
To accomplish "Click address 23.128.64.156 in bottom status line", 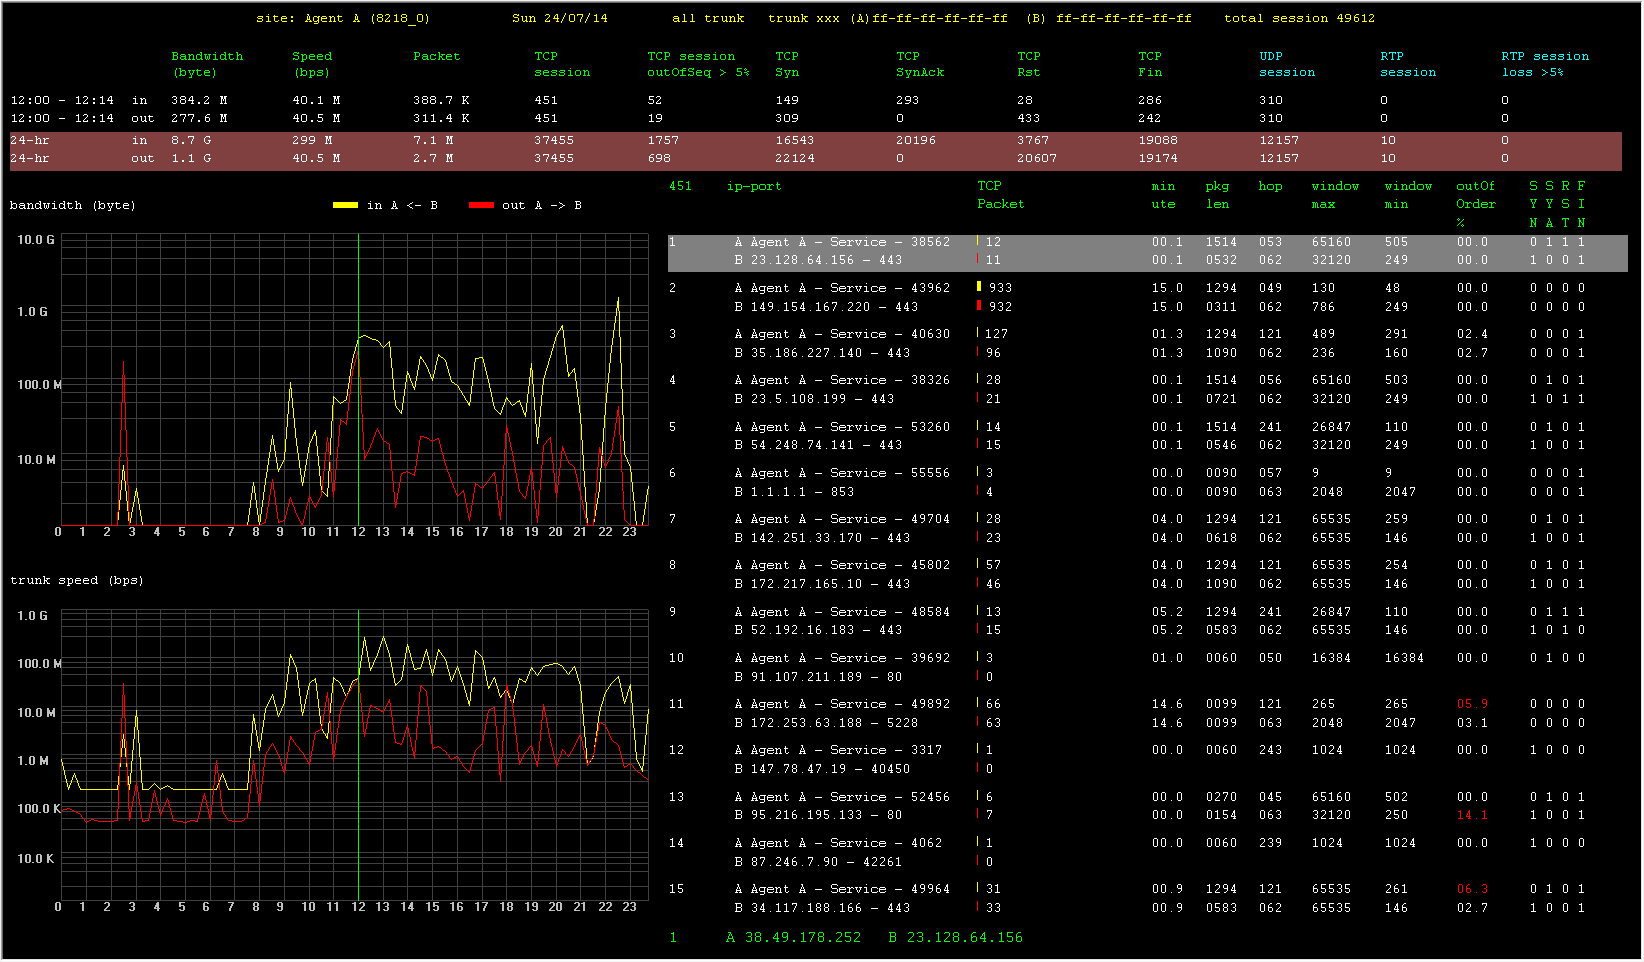I will point(964,937).
